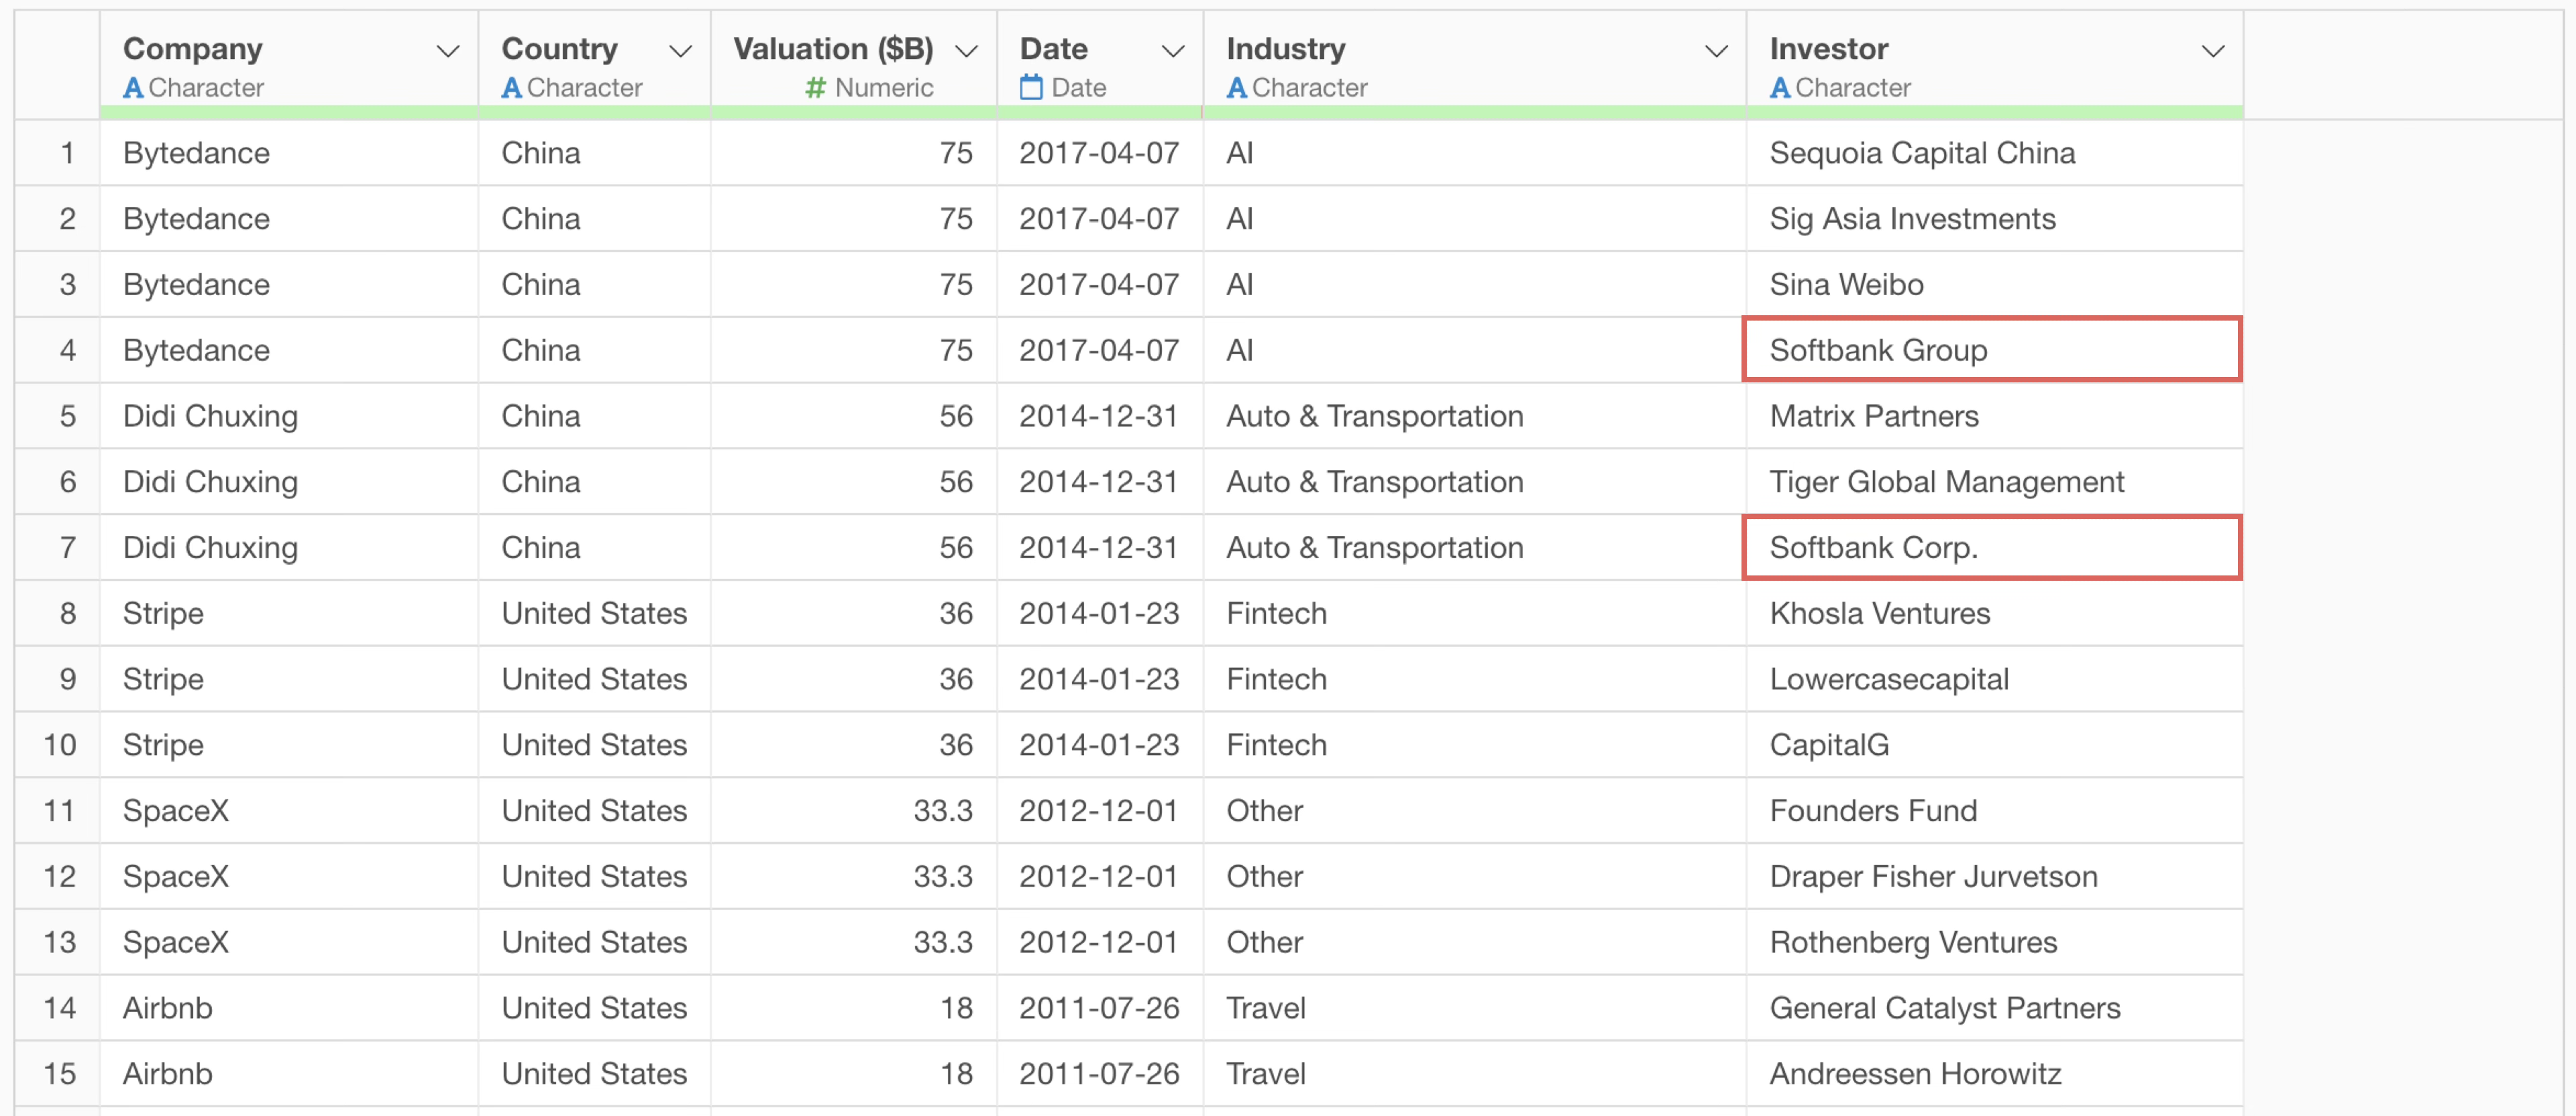Open the Country column dropdown menu
This screenshot has width=2576, height=1116.
(680, 50)
